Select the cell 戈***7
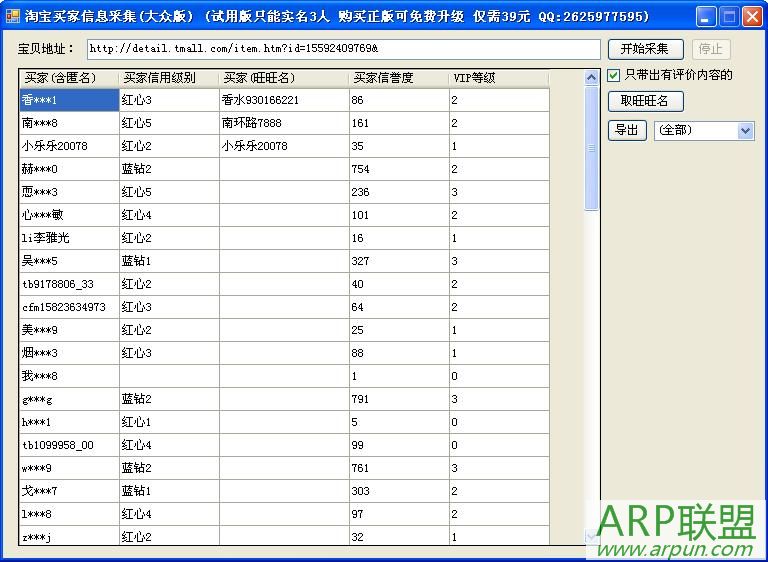Image resolution: width=768 pixels, height=562 pixels. coord(69,491)
